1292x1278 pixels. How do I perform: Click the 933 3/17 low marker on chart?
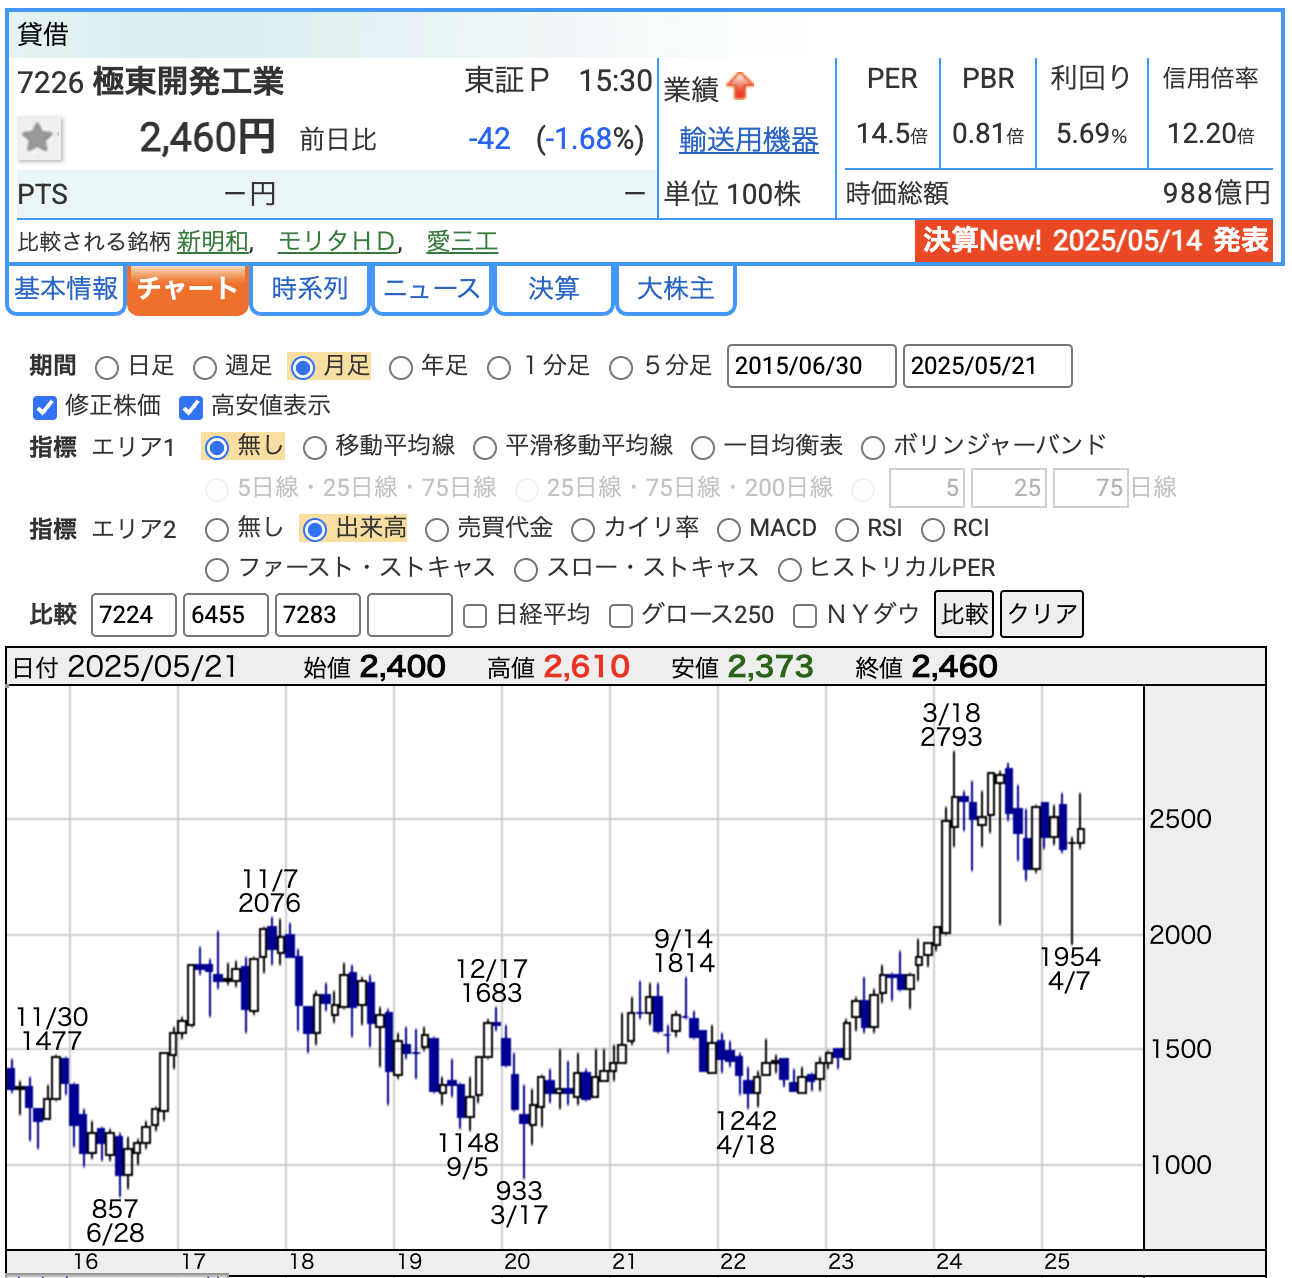(519, 1203)
